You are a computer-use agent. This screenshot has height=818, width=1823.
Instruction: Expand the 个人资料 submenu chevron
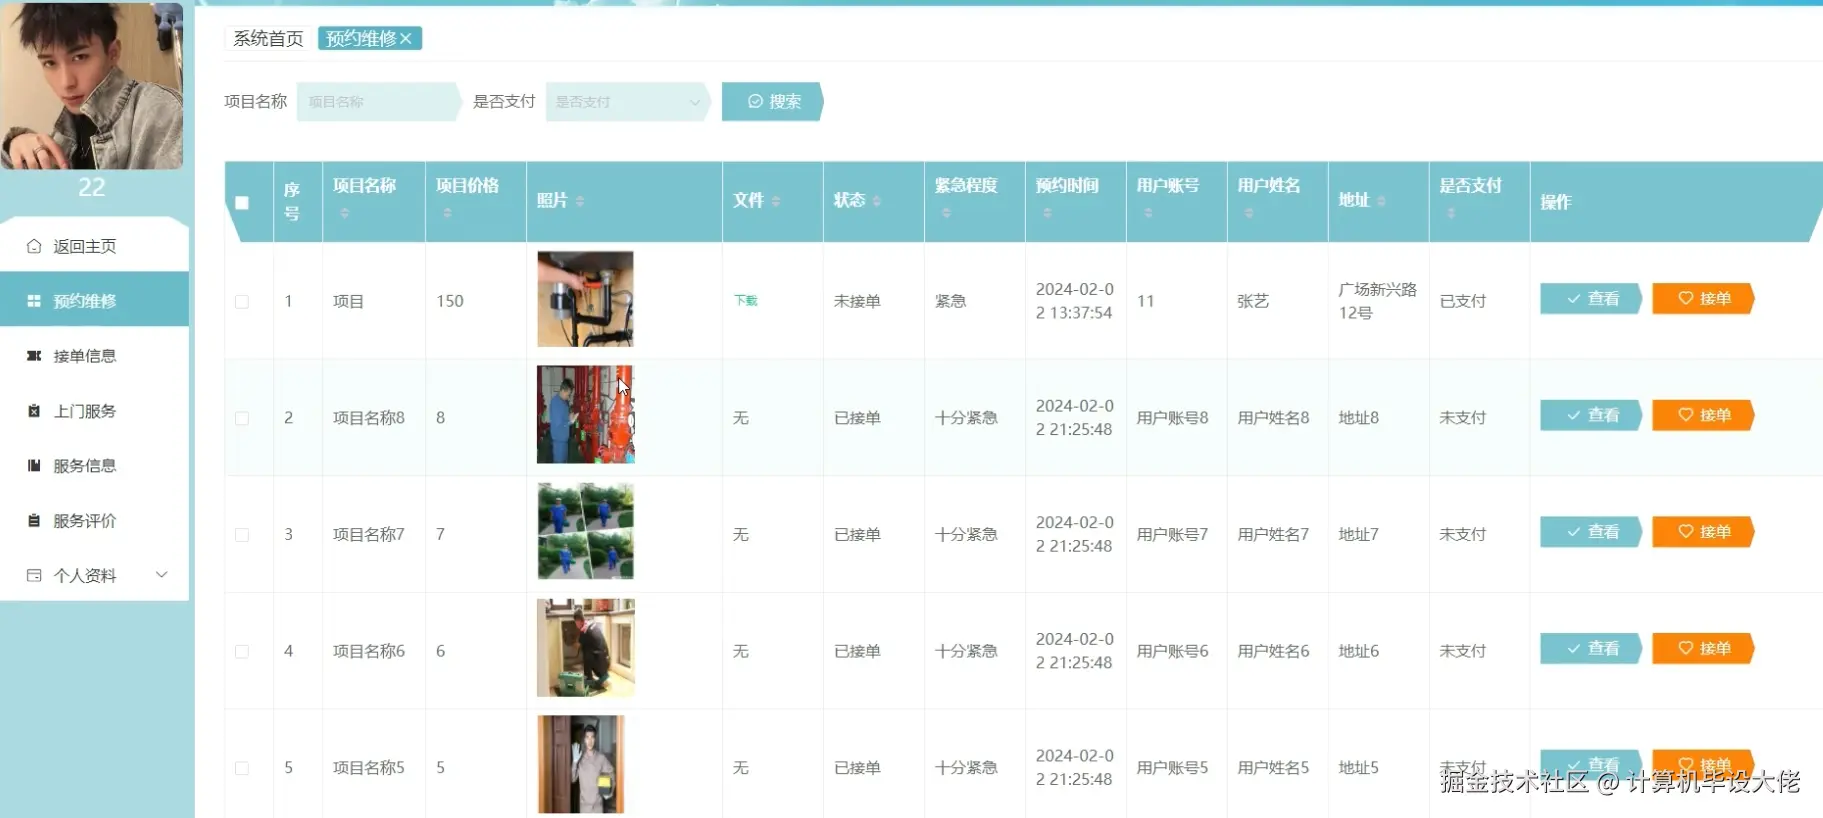[x=162, y=575]
